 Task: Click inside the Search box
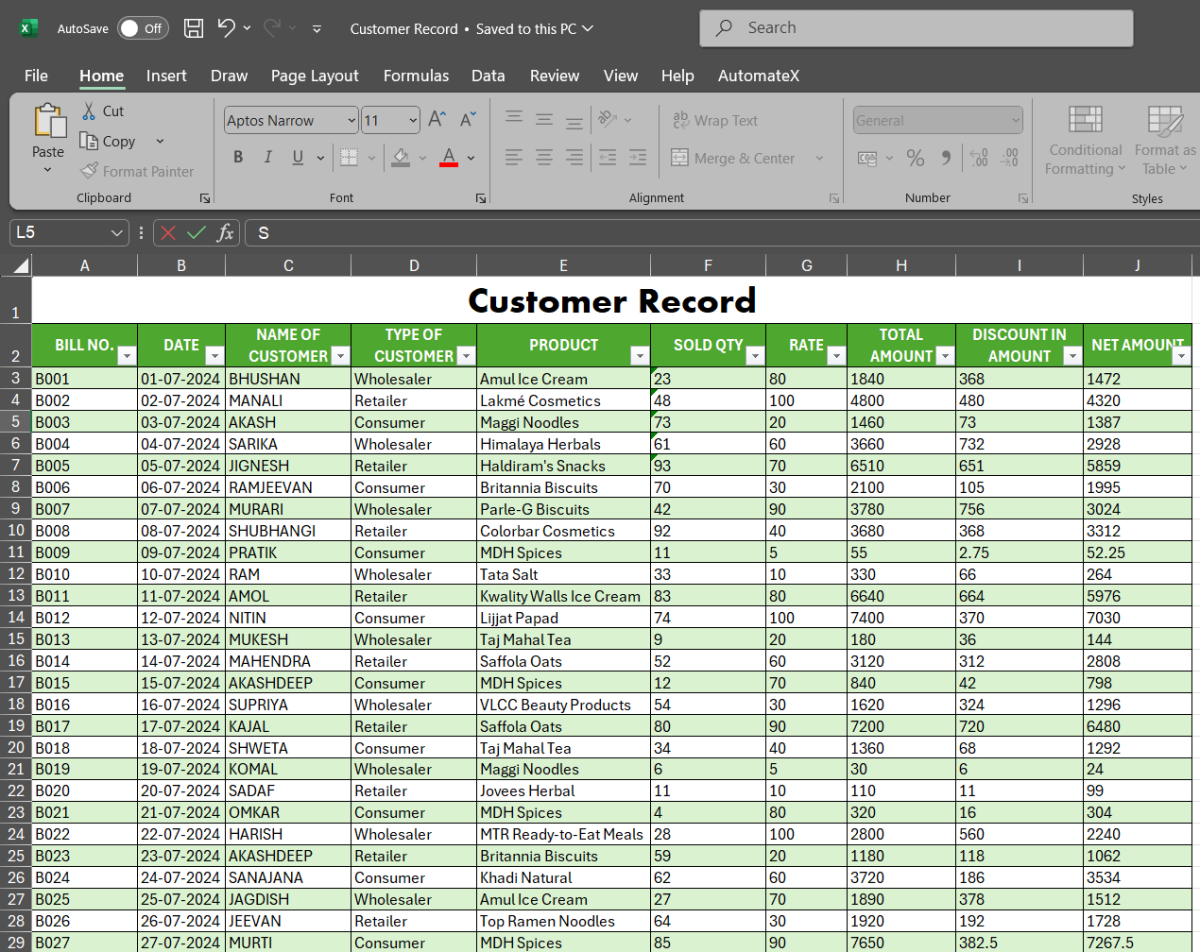[915, 28]
